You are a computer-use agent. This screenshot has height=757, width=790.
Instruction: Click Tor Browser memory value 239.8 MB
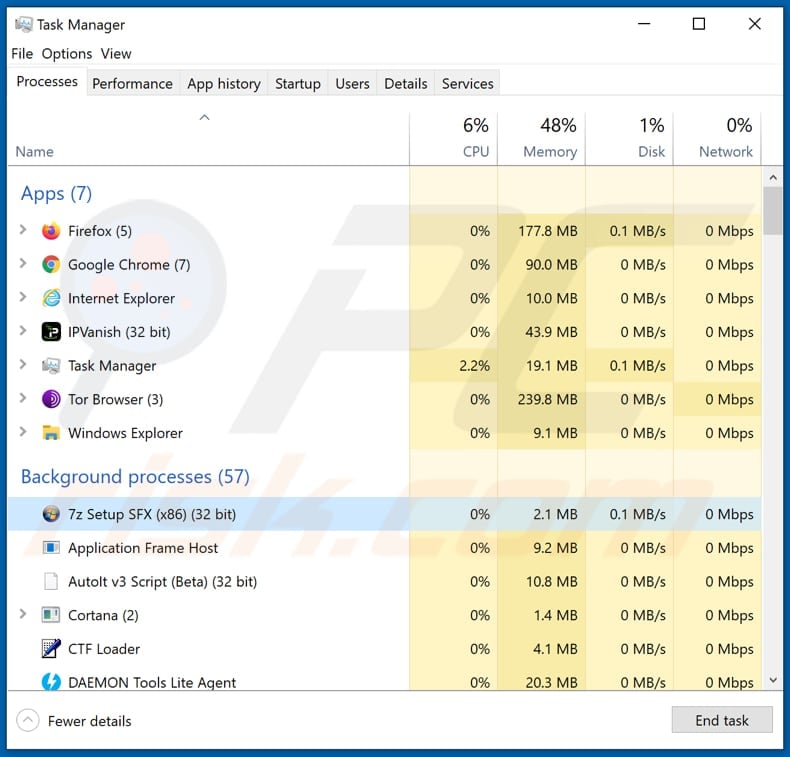point(548,399)
